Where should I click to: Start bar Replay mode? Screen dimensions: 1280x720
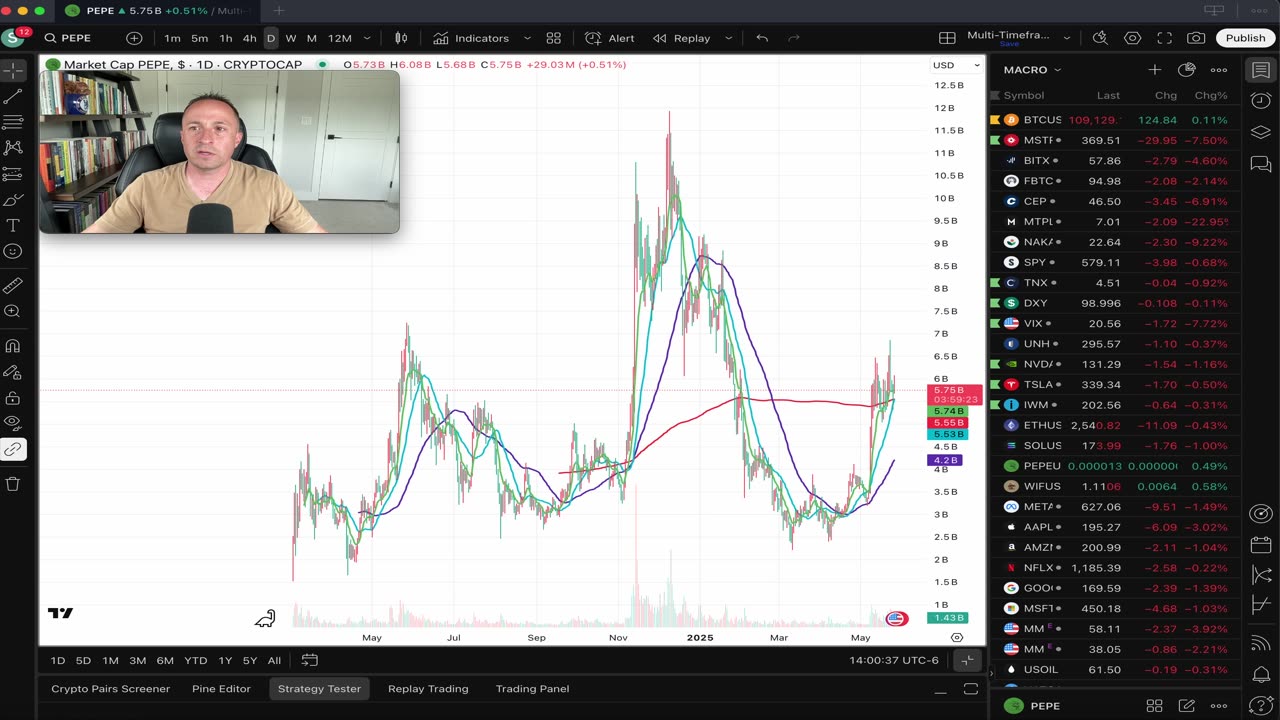coord(681,38)
